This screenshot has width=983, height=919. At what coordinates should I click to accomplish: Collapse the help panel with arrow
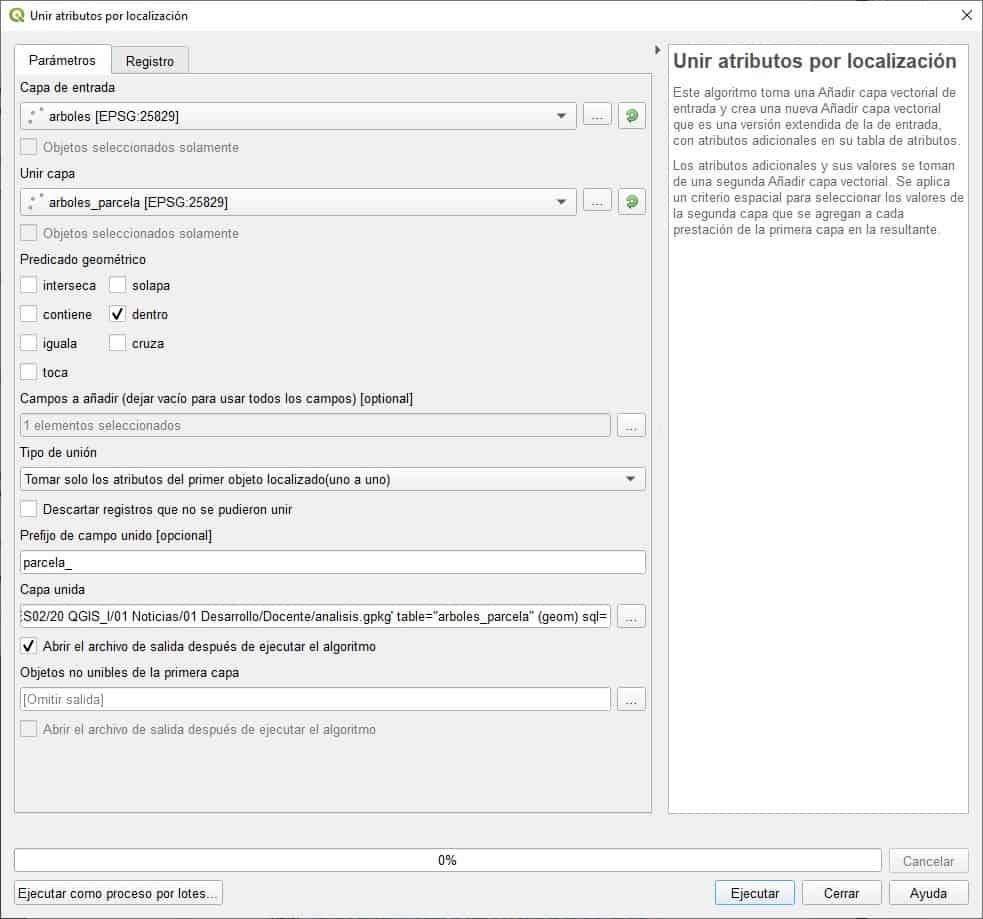[x=657, y=50]
